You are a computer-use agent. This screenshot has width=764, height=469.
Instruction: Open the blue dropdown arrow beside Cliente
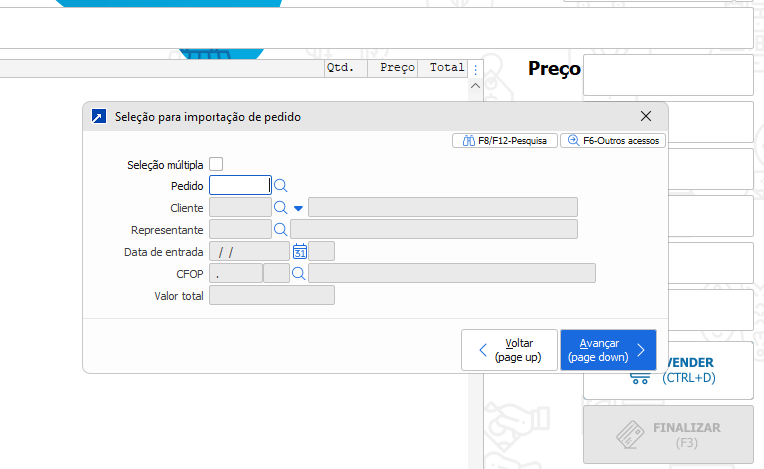(298, 208)
